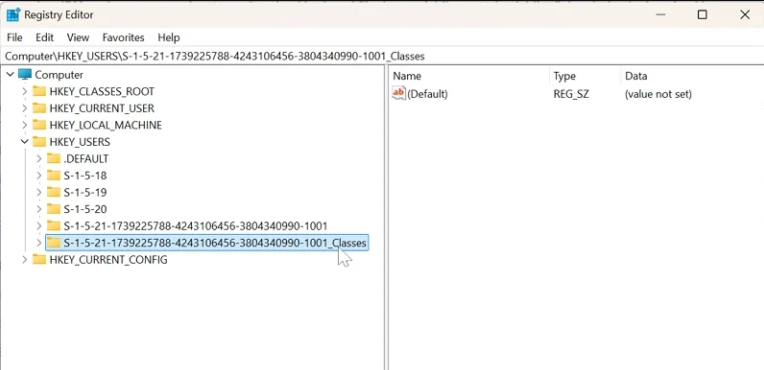Select the HKEY_USERS key label

[x=80, y=142]
